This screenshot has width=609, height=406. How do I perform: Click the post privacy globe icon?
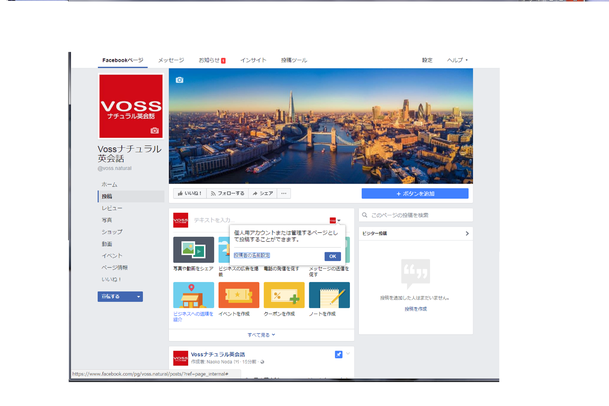pos(262,362)
